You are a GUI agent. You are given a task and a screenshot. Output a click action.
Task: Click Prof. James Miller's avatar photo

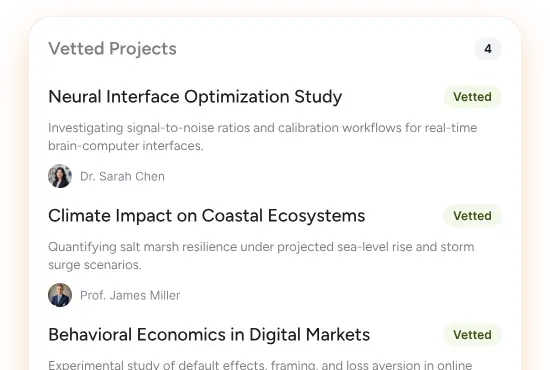click(x=60, y=295)
